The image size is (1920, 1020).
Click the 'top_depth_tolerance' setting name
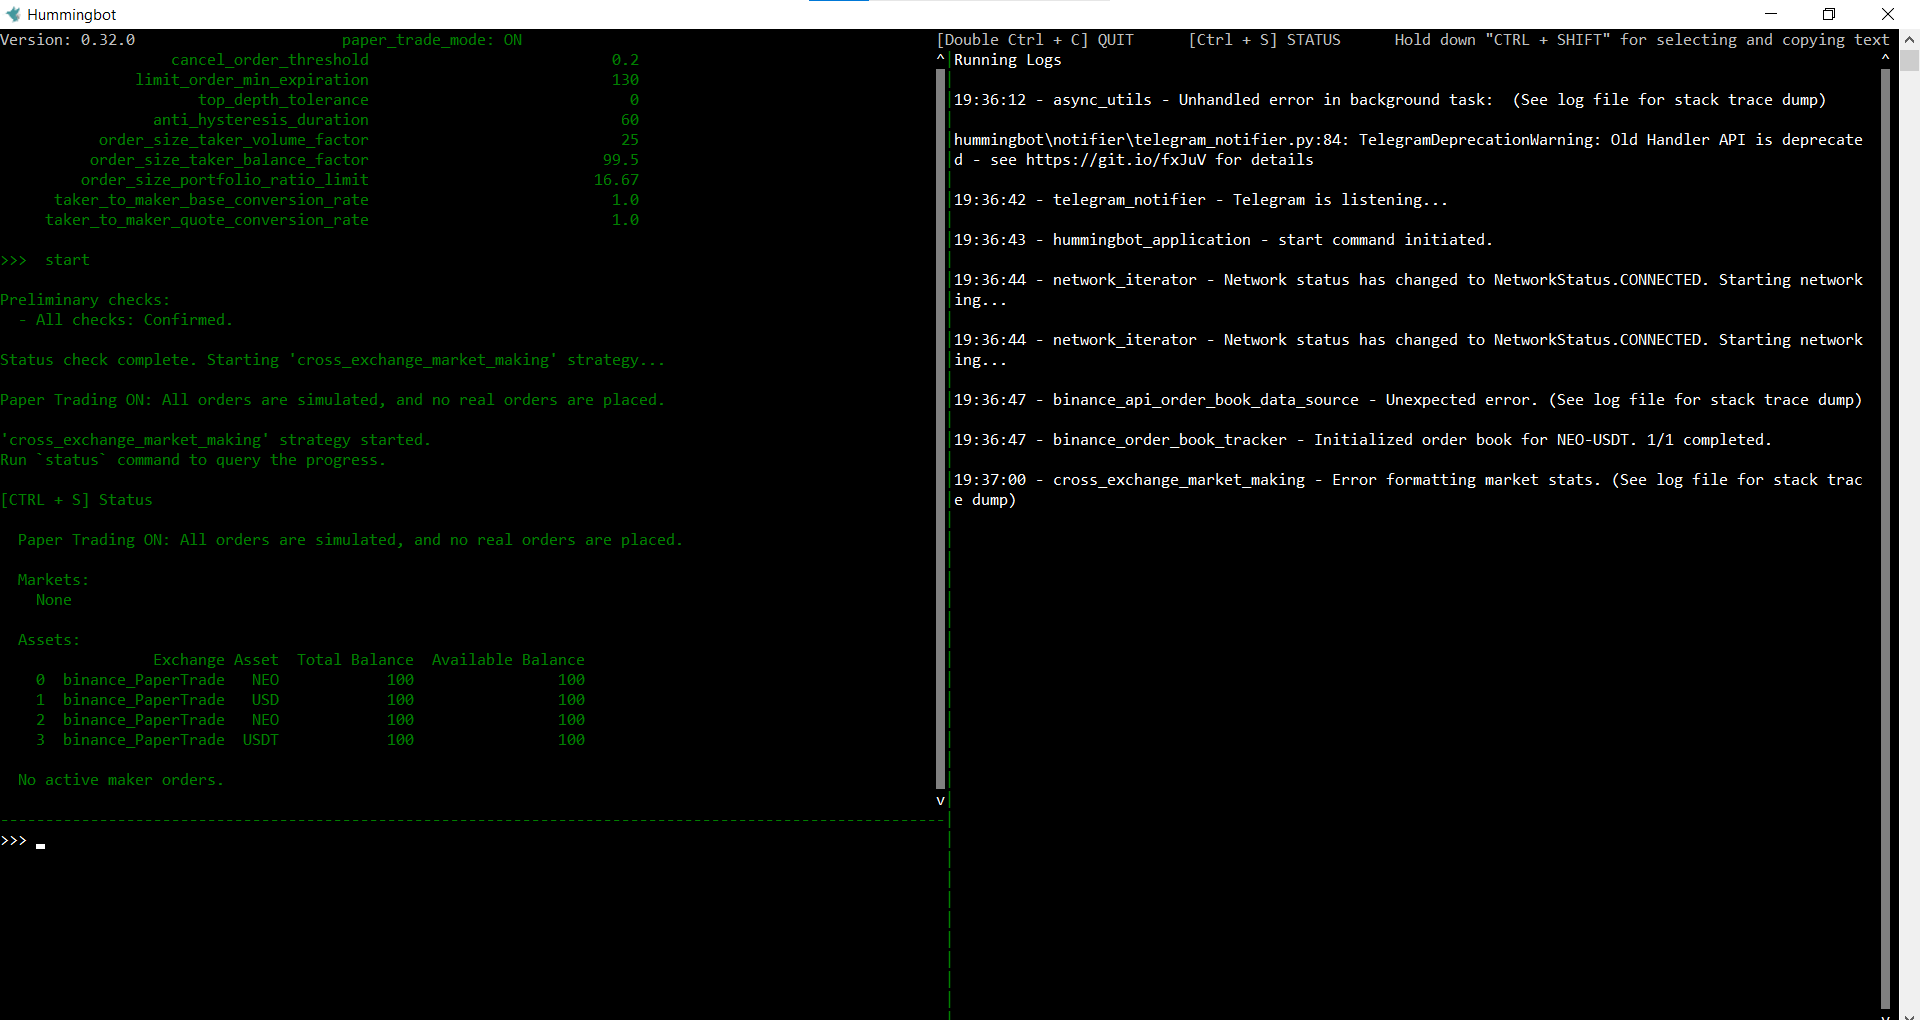(x=283, y=100)
